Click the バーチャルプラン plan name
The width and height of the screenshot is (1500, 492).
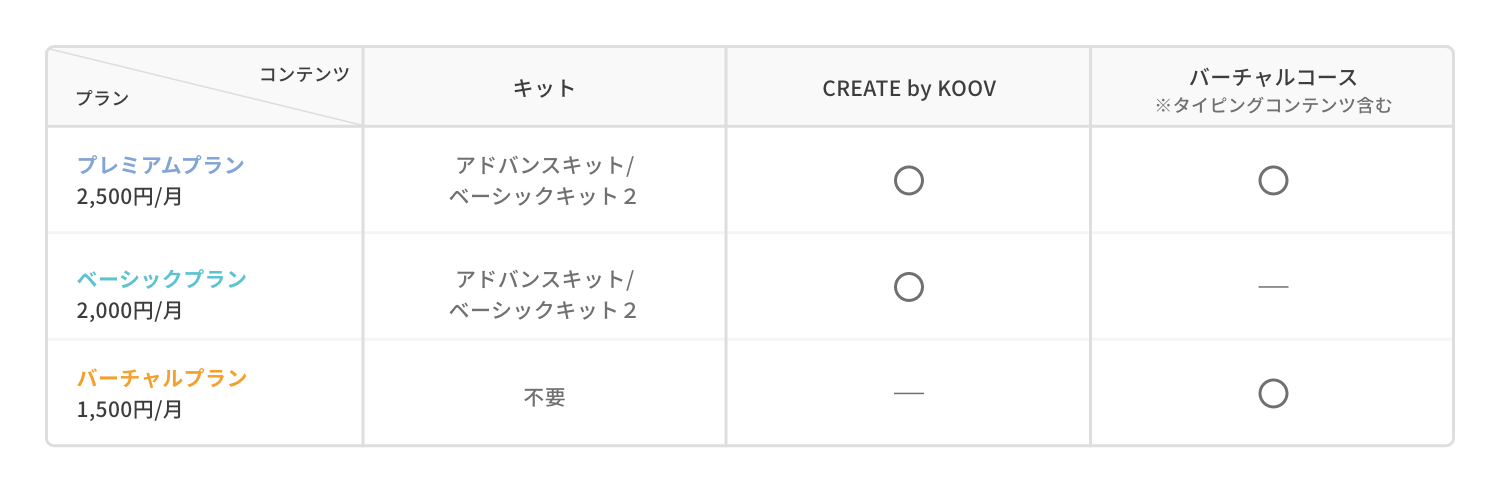point(161,379)
